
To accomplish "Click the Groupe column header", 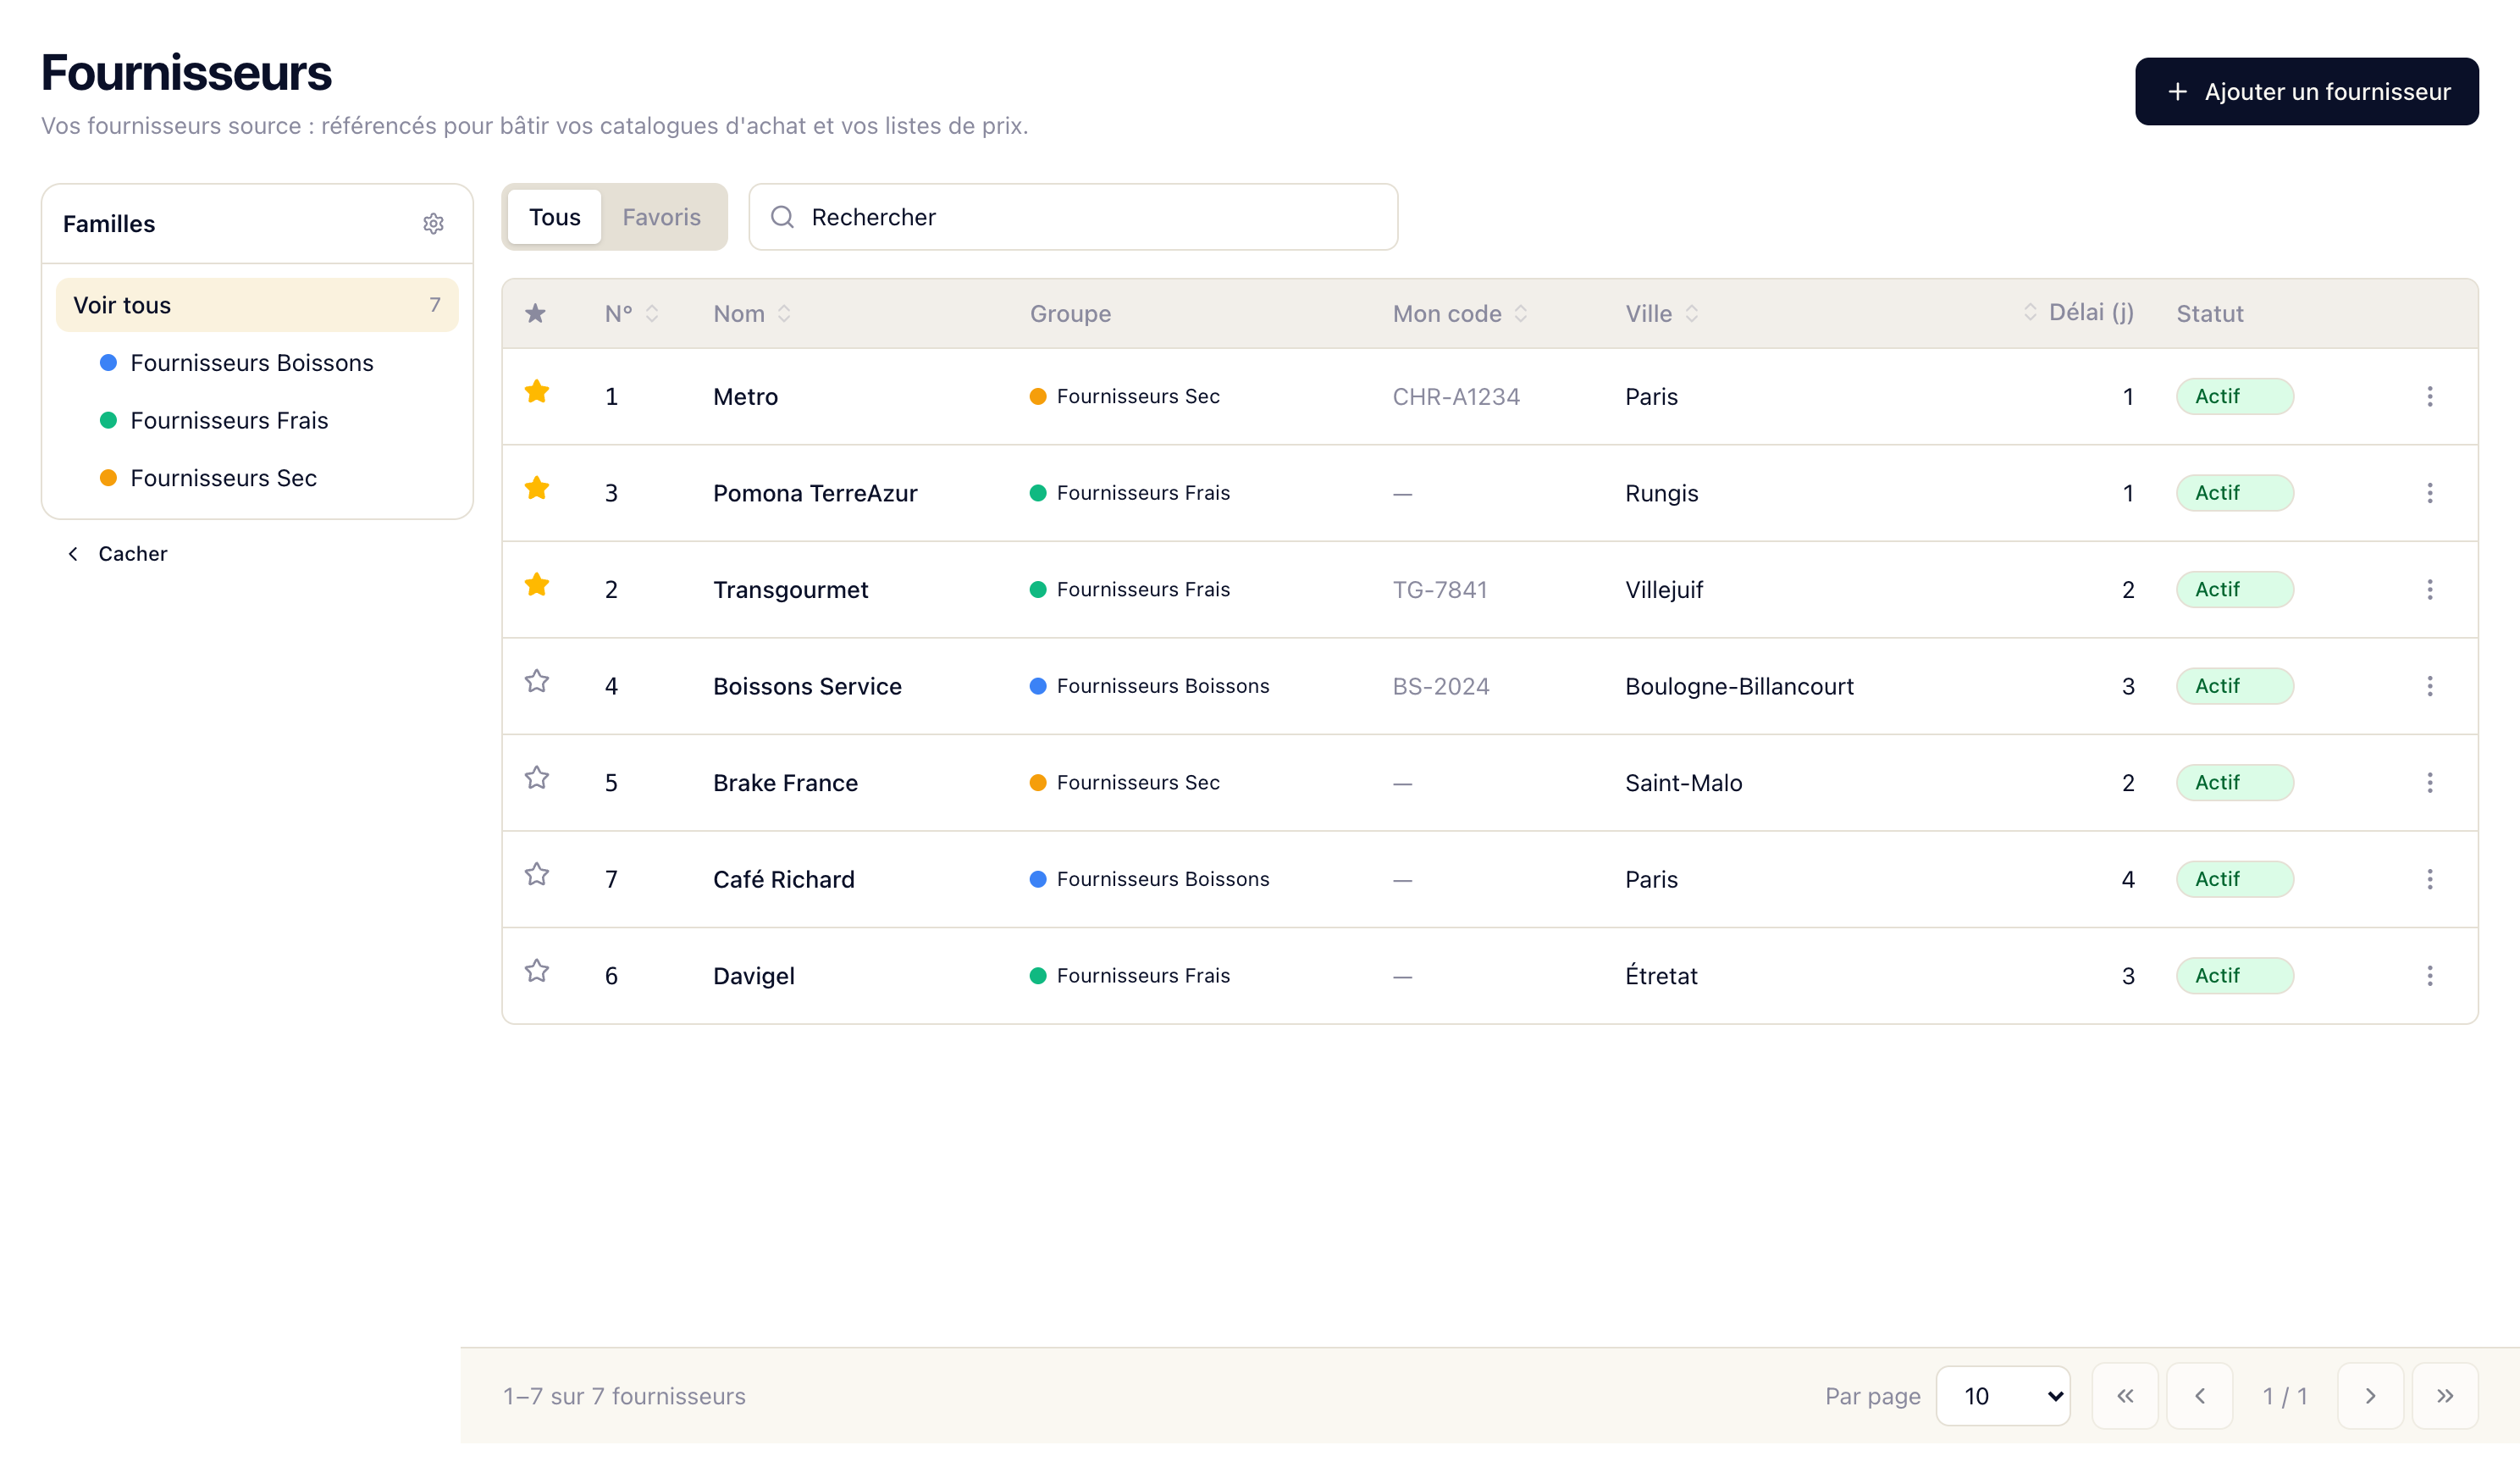I will [1070, 314].
